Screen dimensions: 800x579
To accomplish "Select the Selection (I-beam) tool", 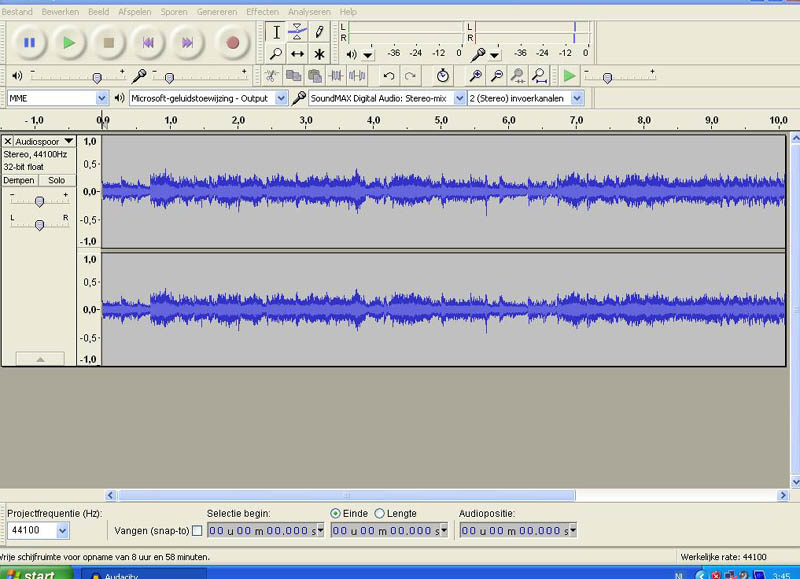I will point(276,32).
